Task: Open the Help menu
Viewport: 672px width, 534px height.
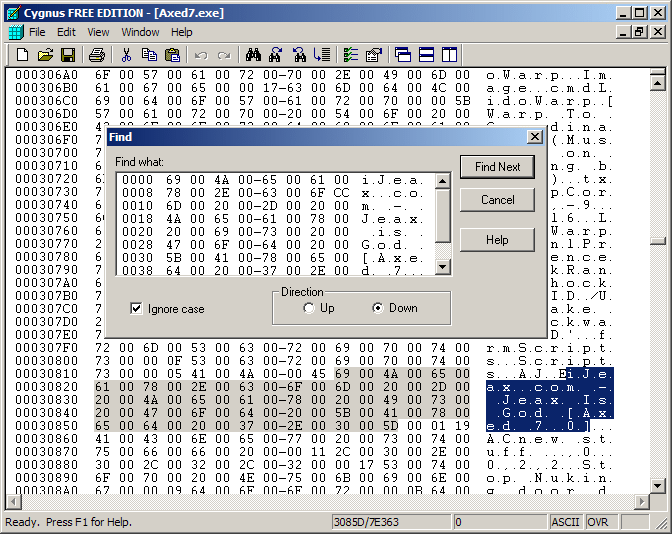Action: [x=182, y=32]
